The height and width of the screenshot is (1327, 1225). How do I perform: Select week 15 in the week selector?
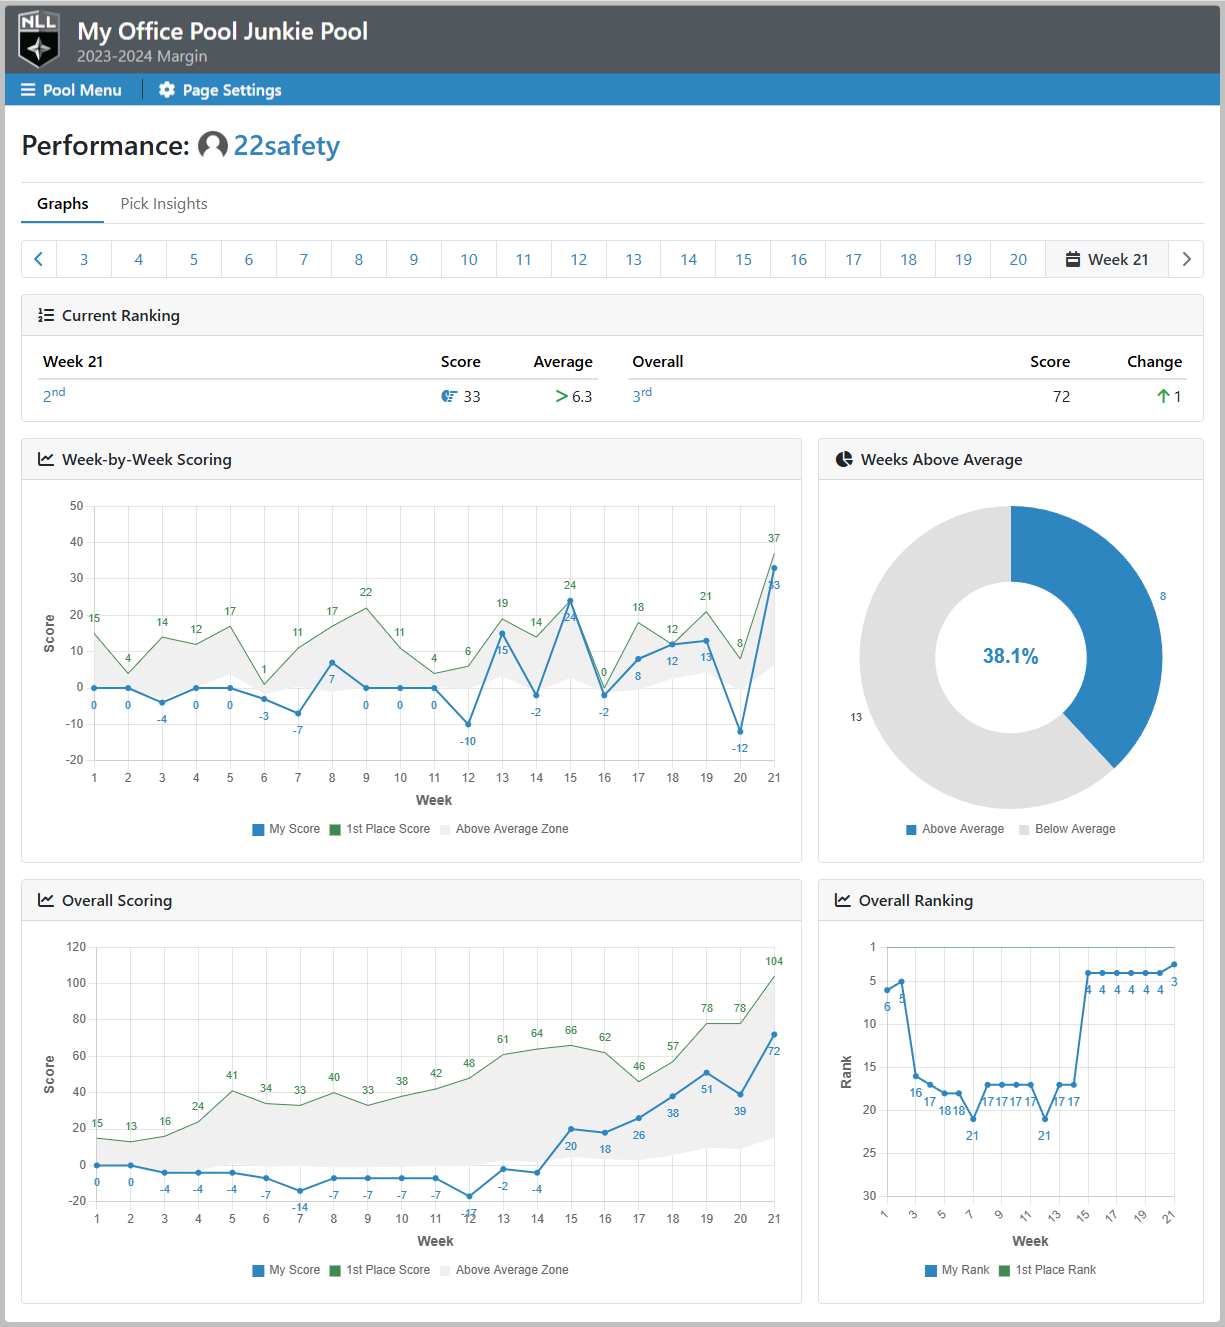(x=744, y=259)
